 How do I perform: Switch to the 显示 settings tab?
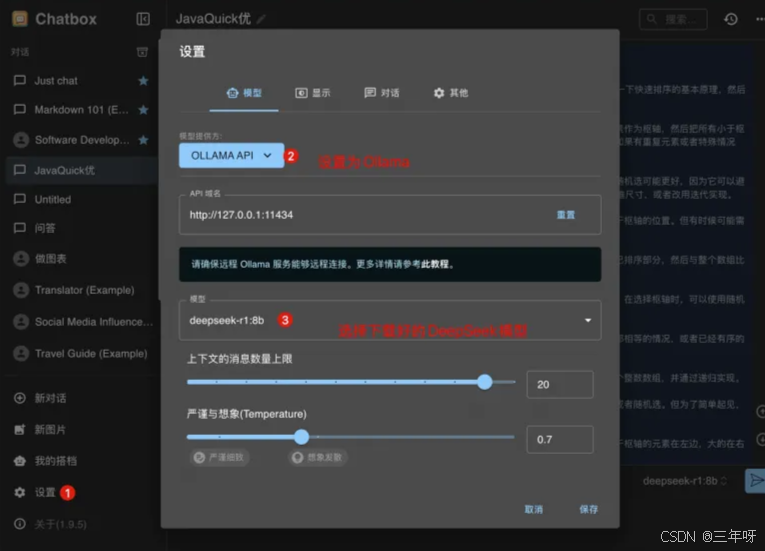point(313,93)
